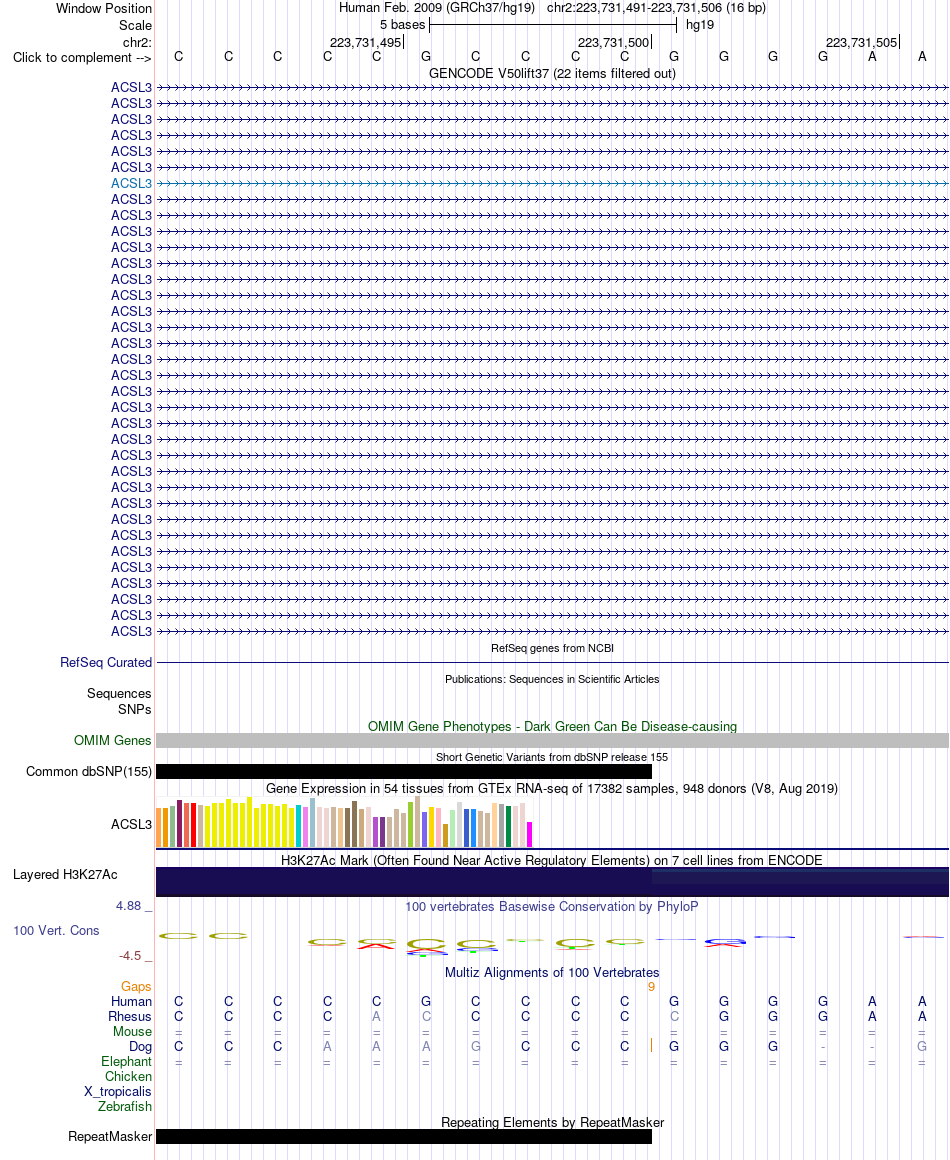950x1160 pixels.
Task: Click the Scale track label
Action: [135, 25]
